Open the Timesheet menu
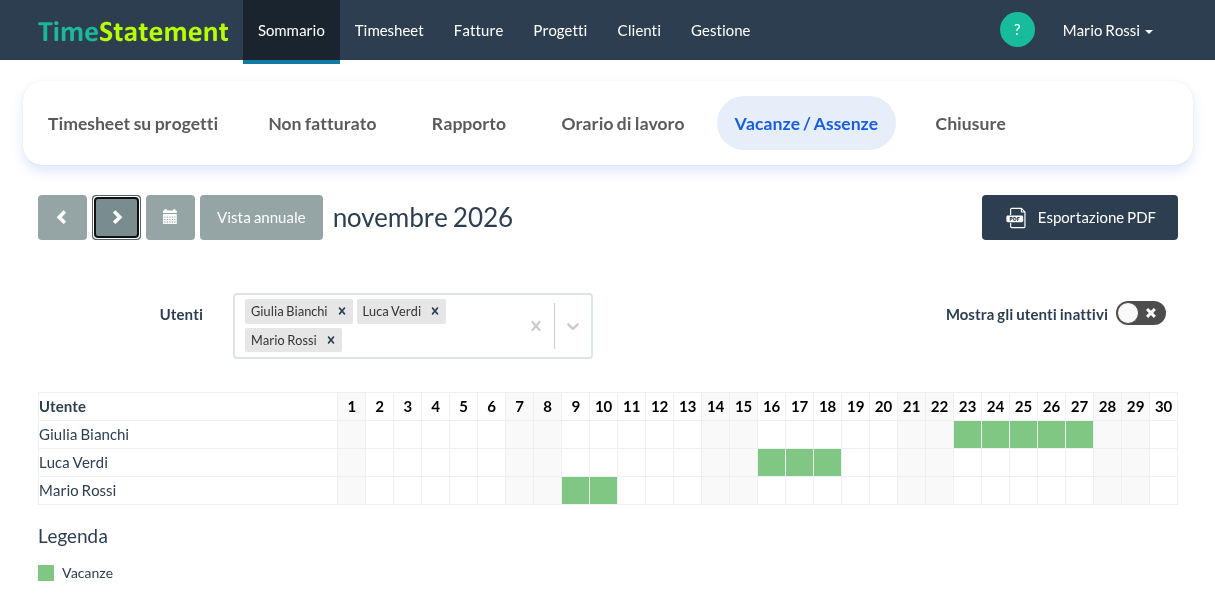1215x610 pixels. click(389, 30)
